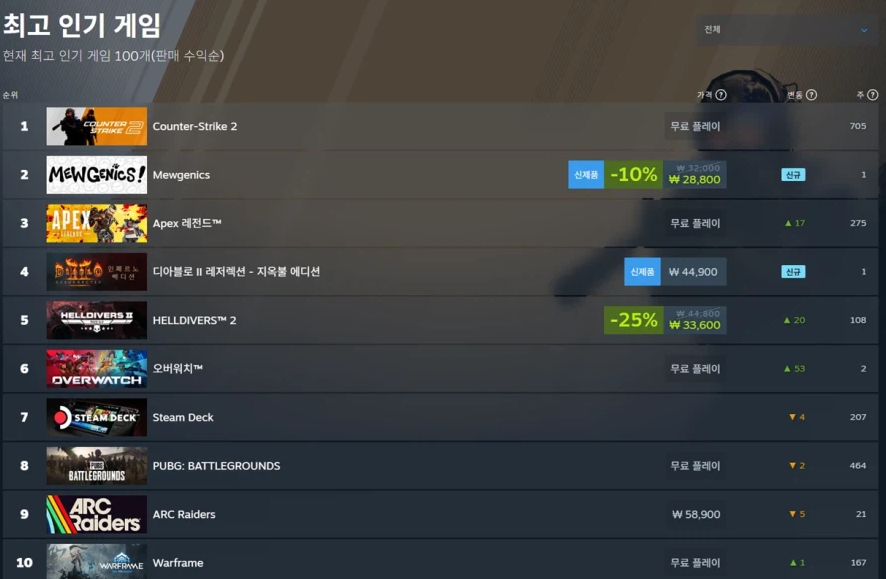Click the -10% discount badge on Mewgenics

(633, 175)
